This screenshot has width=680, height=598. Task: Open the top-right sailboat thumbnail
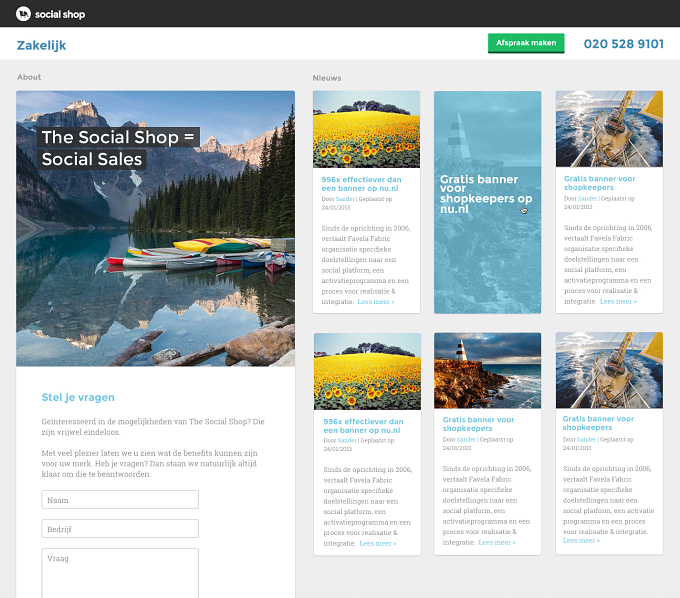609,129
